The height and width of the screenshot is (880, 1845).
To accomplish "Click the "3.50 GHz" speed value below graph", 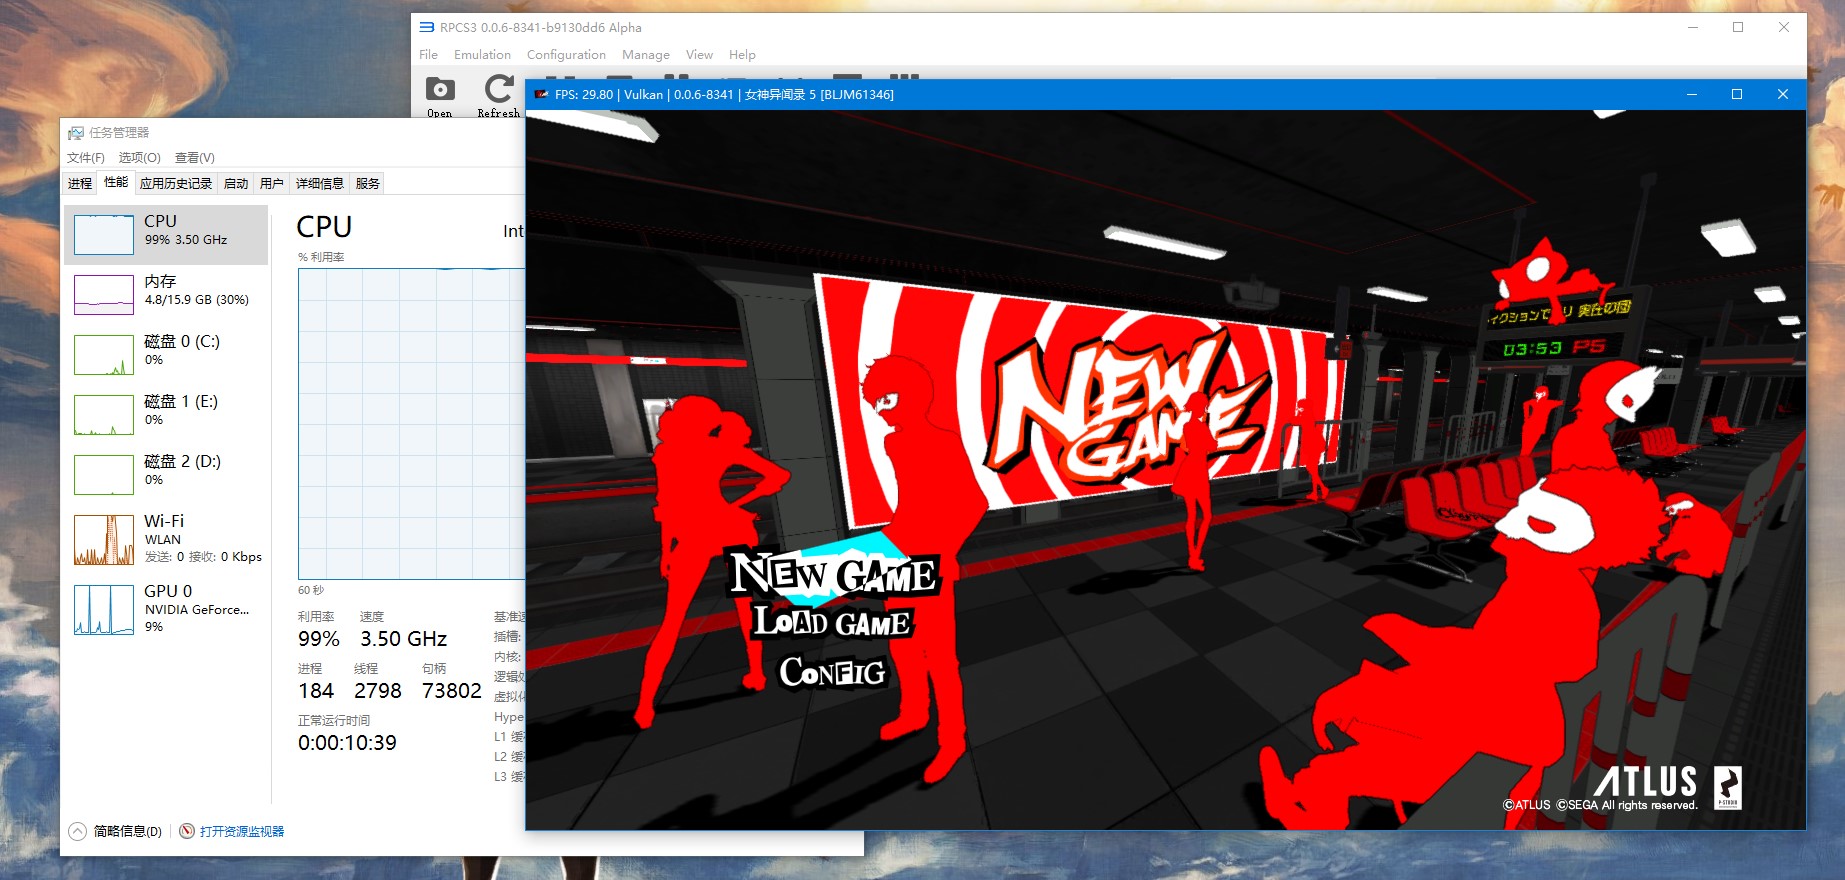I will pos(404,639).
